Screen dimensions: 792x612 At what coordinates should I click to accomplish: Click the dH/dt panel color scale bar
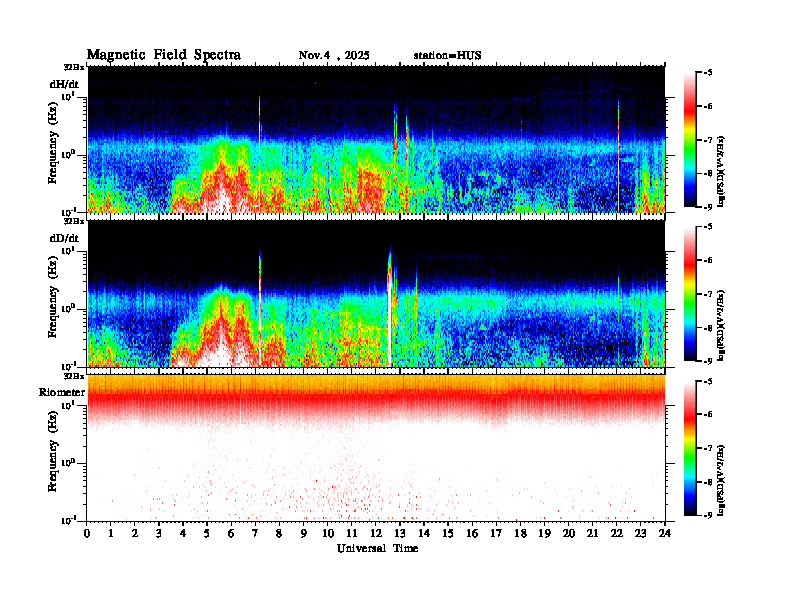(690, 140)
